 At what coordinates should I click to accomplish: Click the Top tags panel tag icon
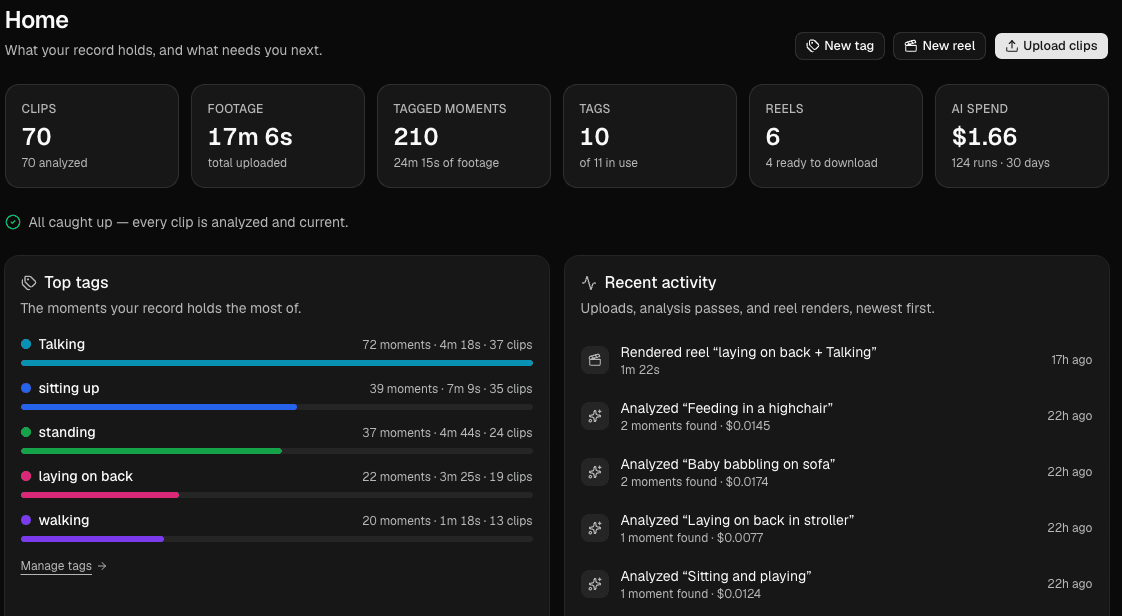[29, 283]
